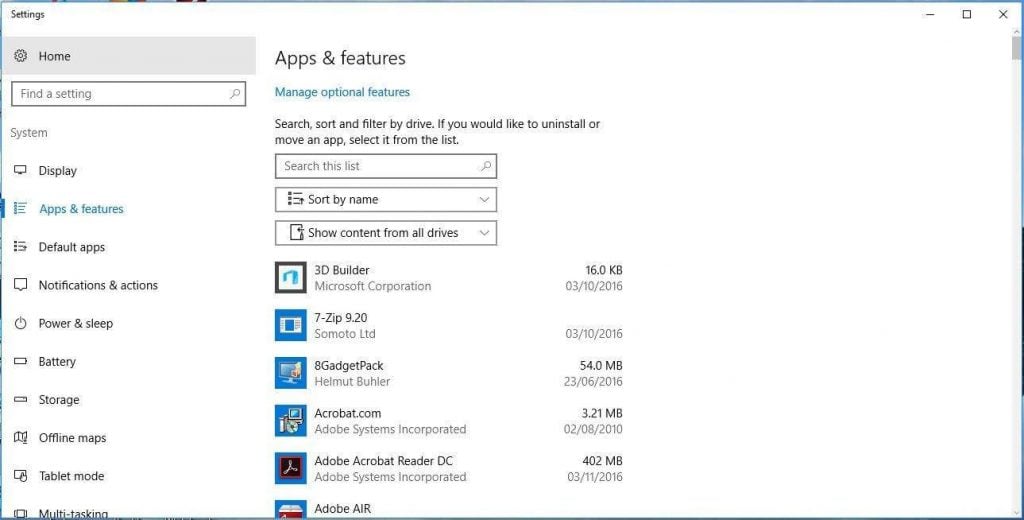
Task: Open the Sort by name dropdown
Action: 386,200
